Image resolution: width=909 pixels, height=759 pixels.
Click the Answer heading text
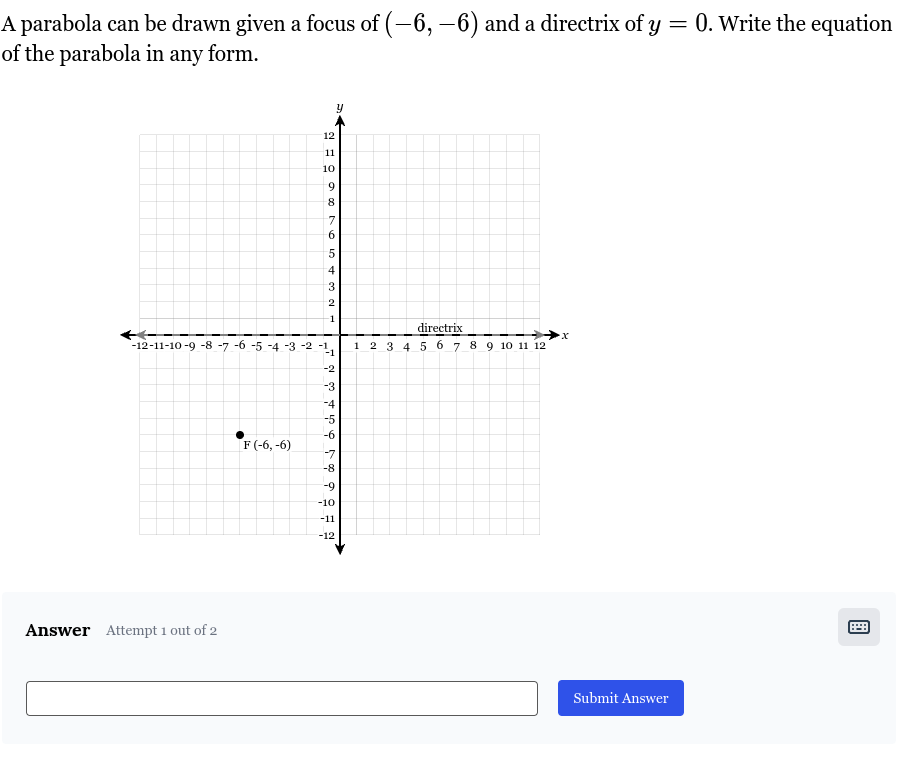[x=57, y=630]
